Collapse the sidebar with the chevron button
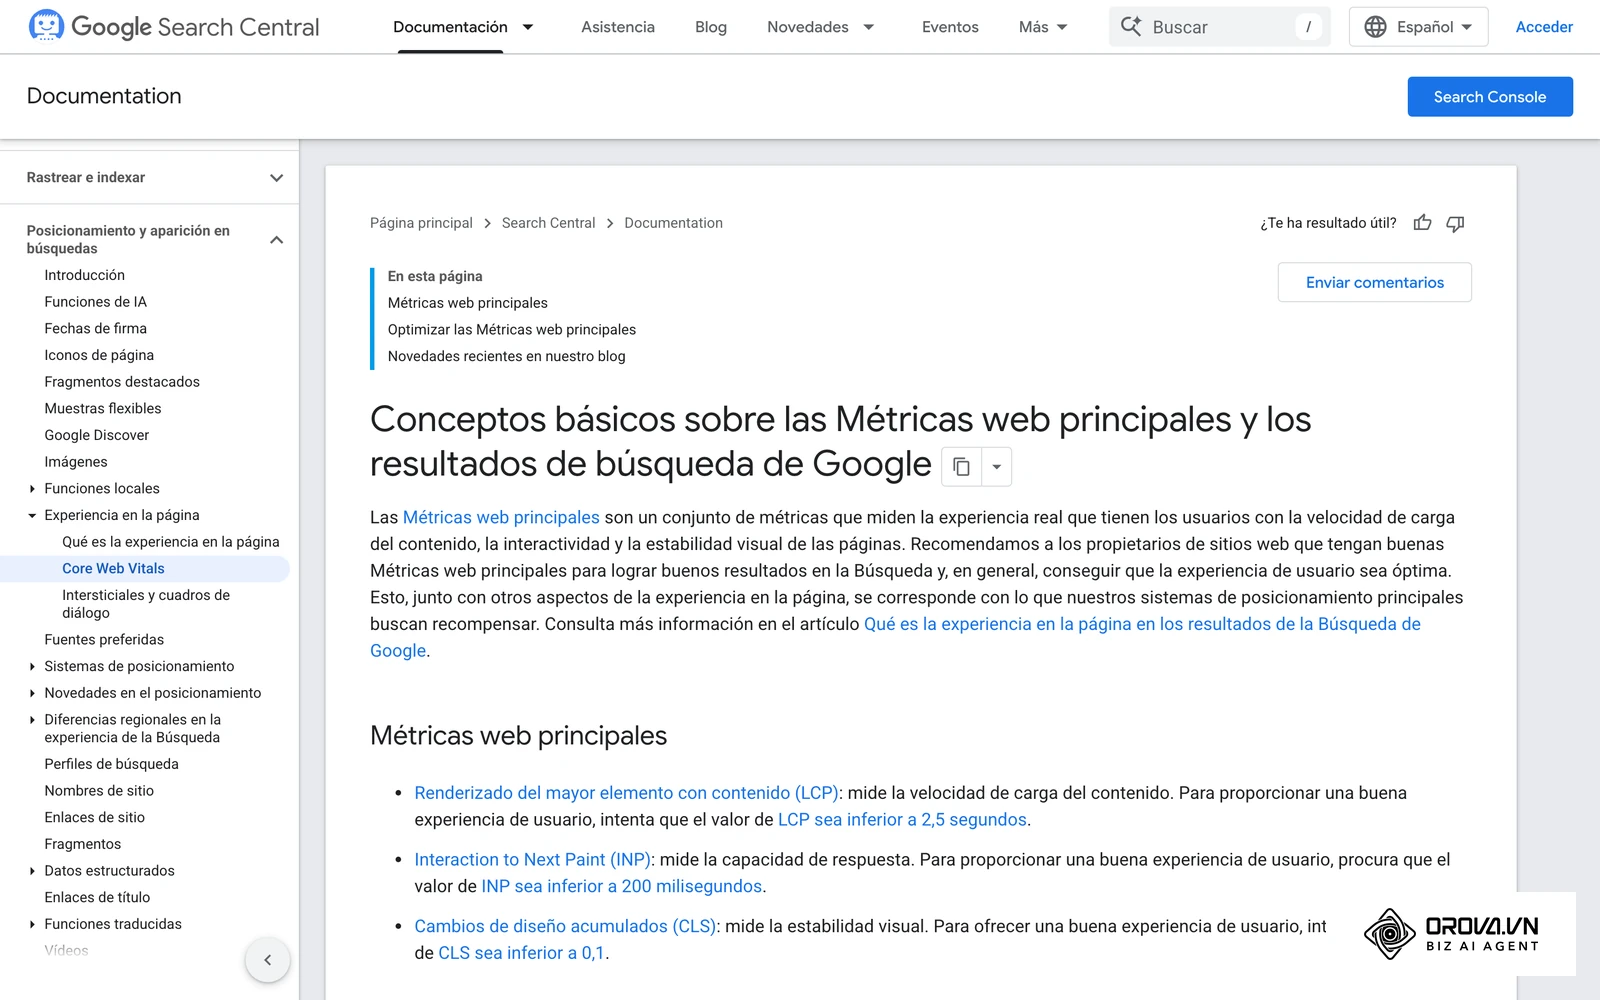 click(267, 960)
